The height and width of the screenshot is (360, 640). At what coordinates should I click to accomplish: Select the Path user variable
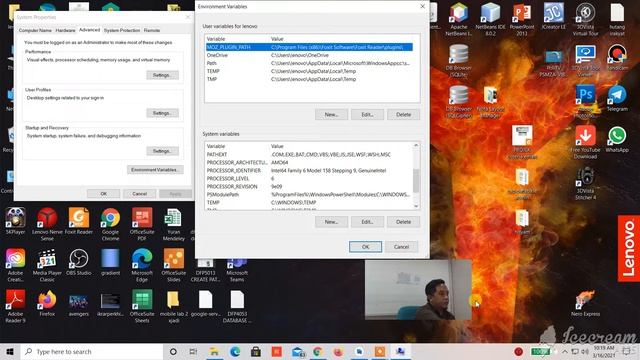click(309, 63)
